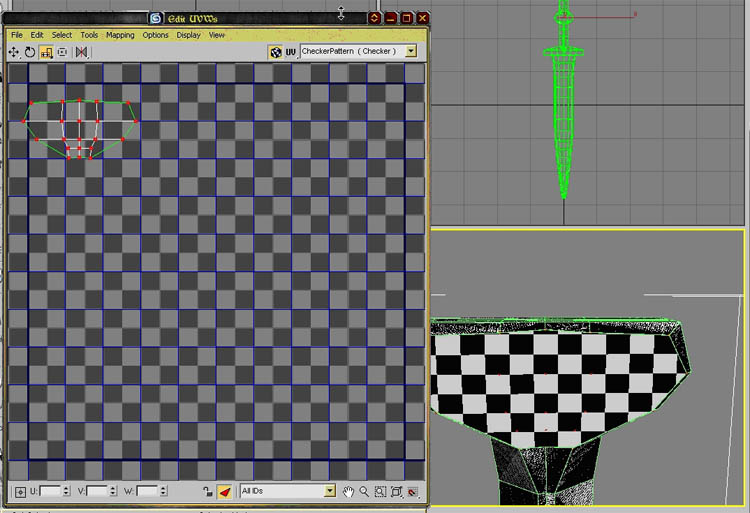Open the CheckerPattern texture dropdown

click(x=411, y=51)
